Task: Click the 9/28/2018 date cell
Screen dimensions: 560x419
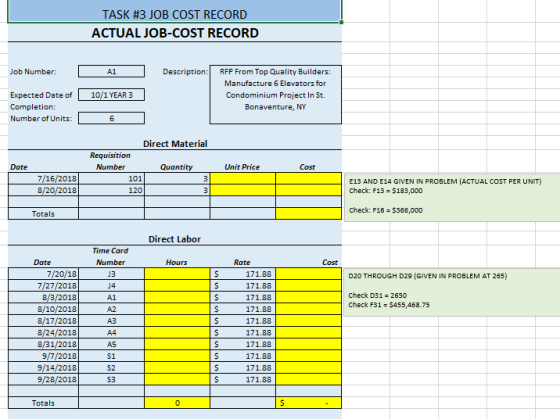Action: point(43,379)
